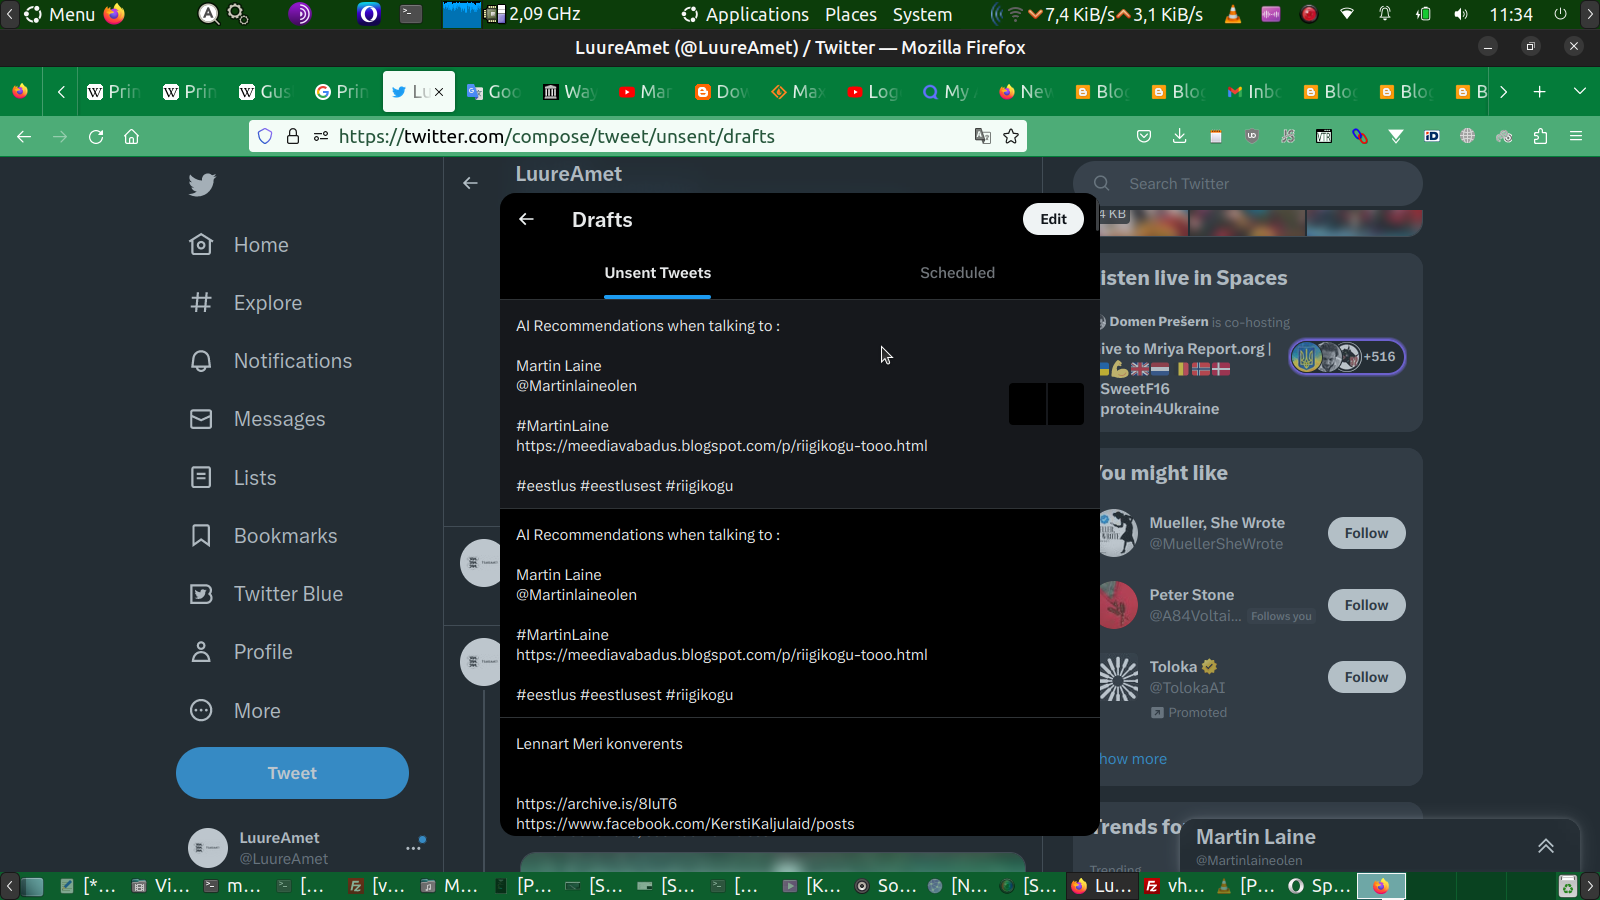The height and width of the screenshot is (900, 1600).
Task: Follow Toloka
Action: pos(1366,677)
